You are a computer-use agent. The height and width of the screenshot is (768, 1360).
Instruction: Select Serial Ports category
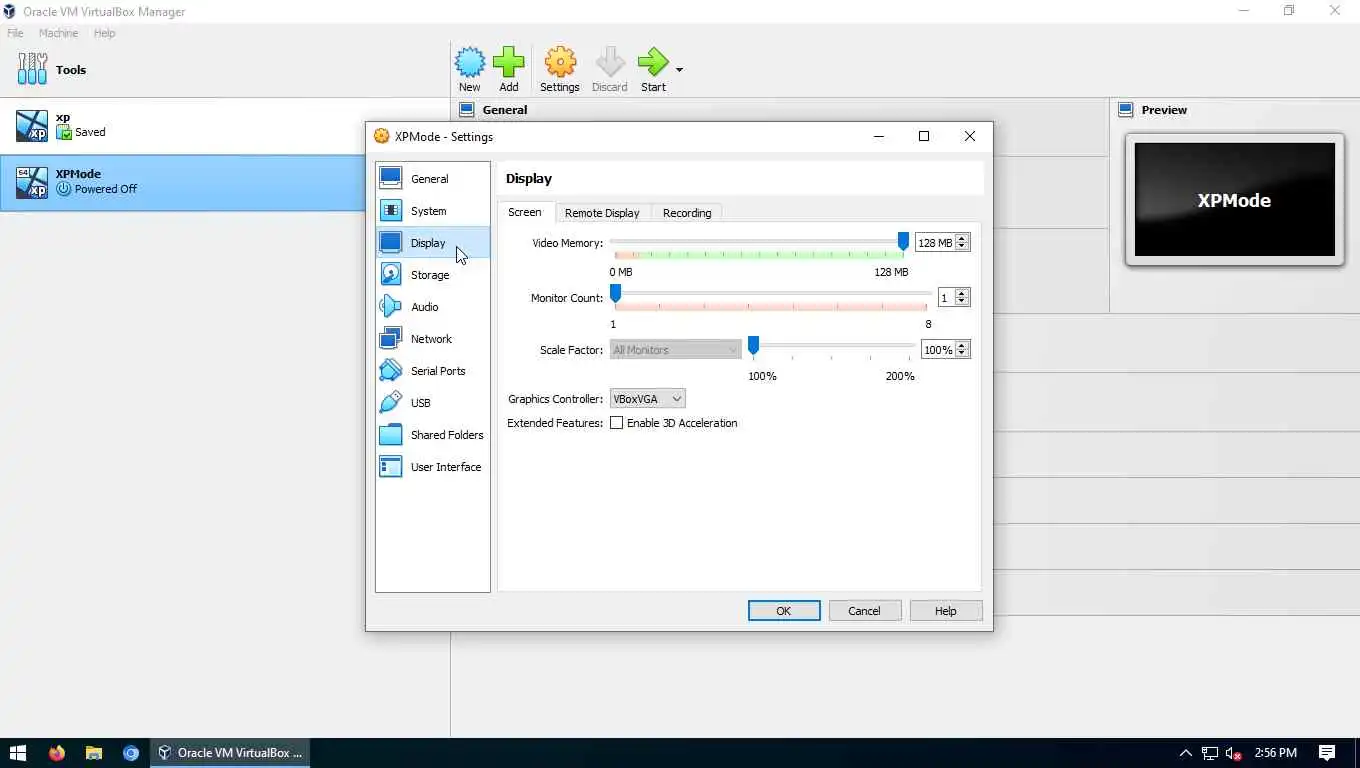pos(432,371)
